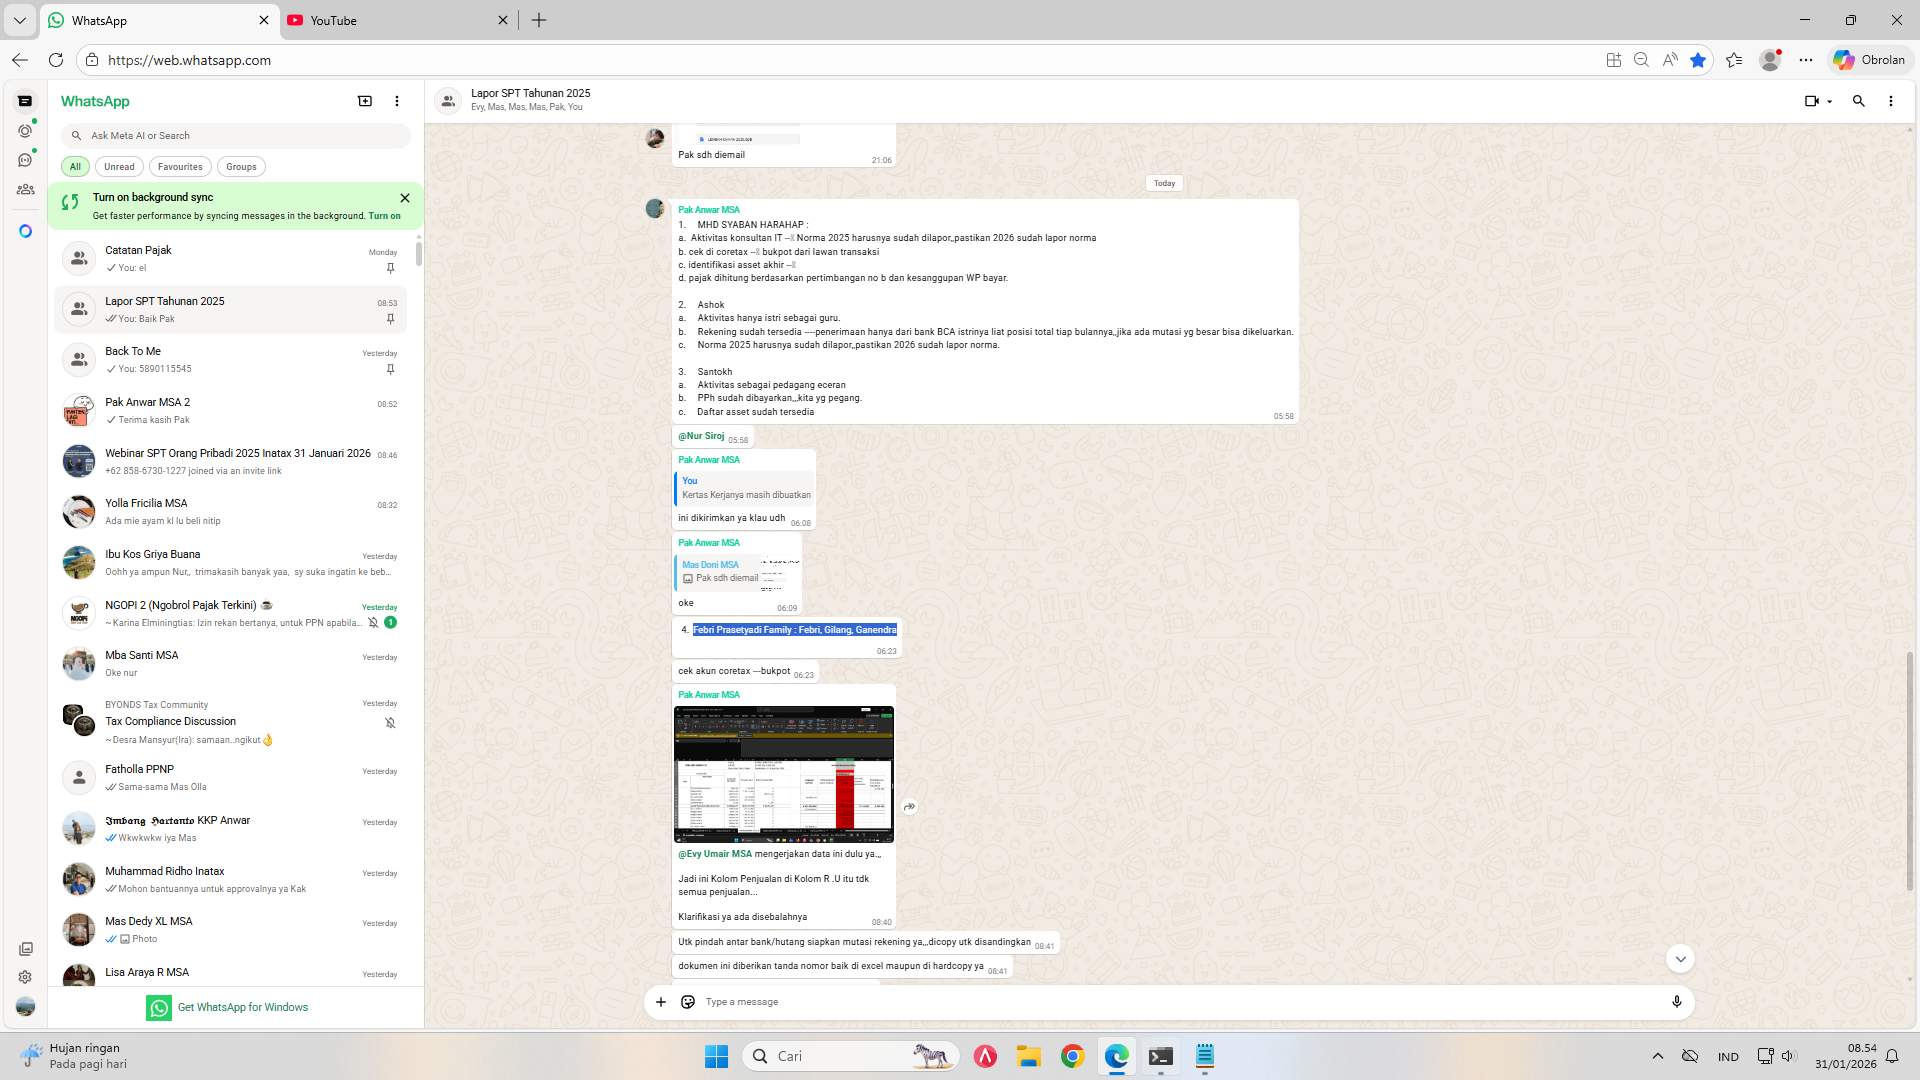This screenshot has width=1920, height=1080.
Task: Open the new chat icon
Action: (x=365, y=101)
